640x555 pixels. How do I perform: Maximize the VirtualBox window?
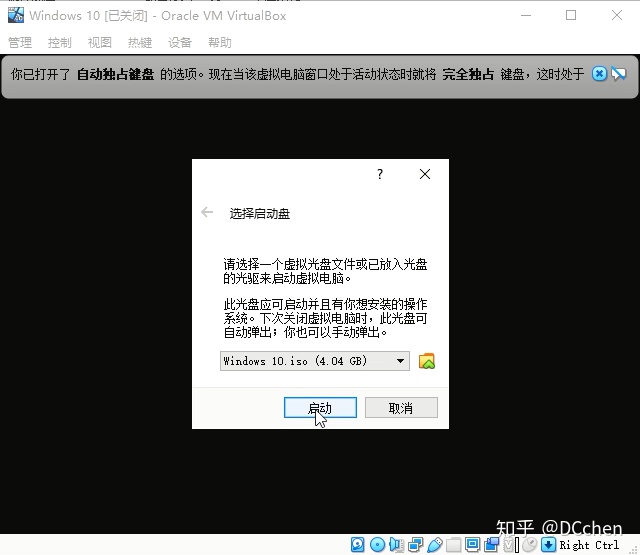[x=571, y=16]
